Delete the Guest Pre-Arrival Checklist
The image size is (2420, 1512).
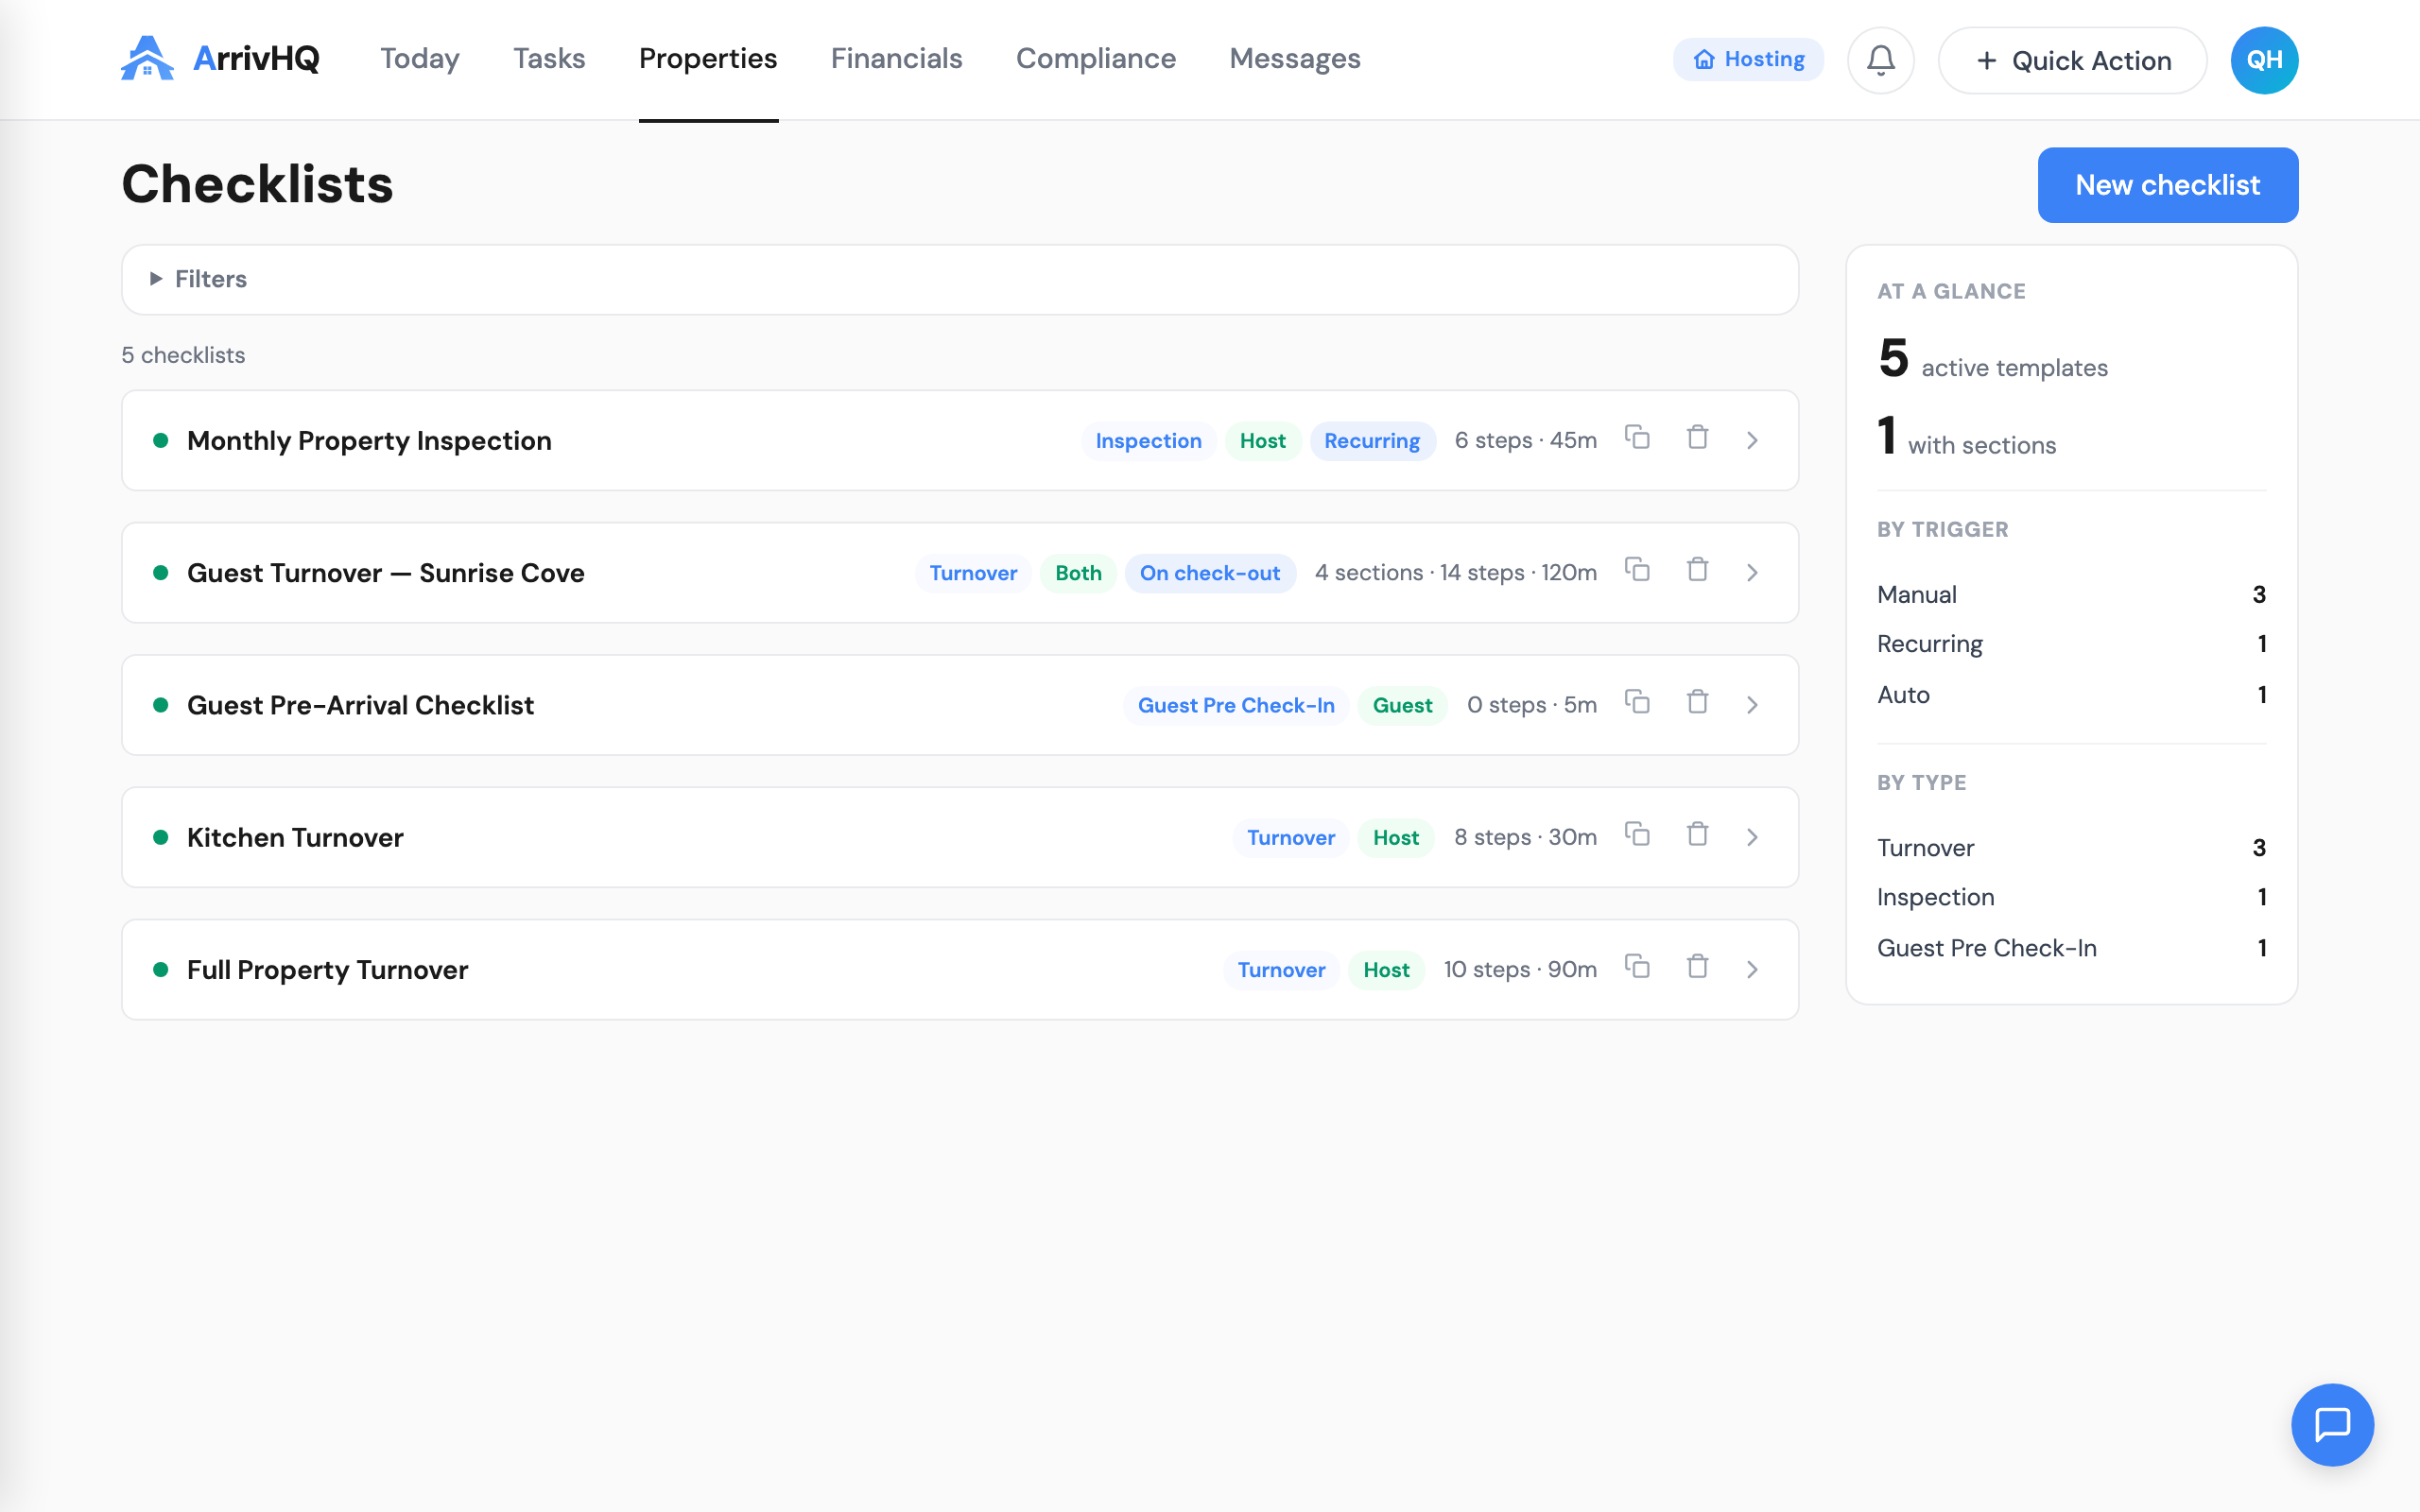pyautogui.click(x=1697, y=702)
